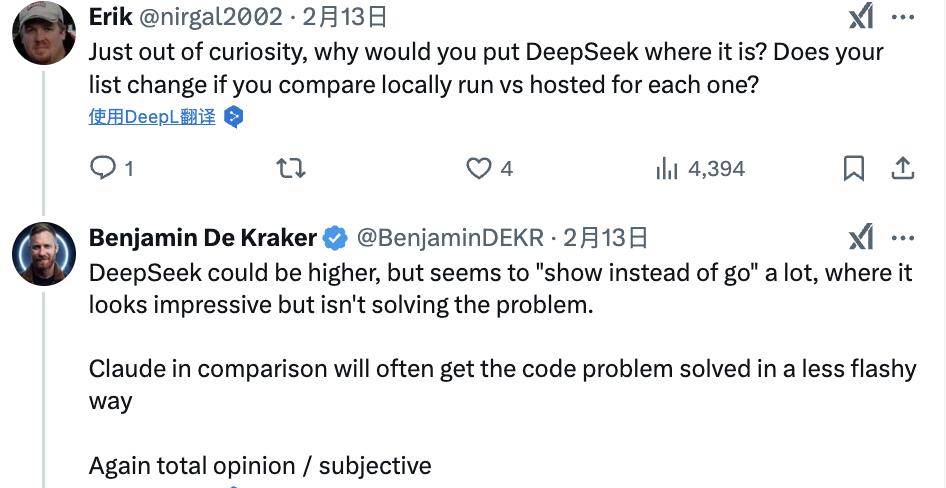
Task: Click Grok icon on Benjamin's tweet
Action: click(861, 236)
